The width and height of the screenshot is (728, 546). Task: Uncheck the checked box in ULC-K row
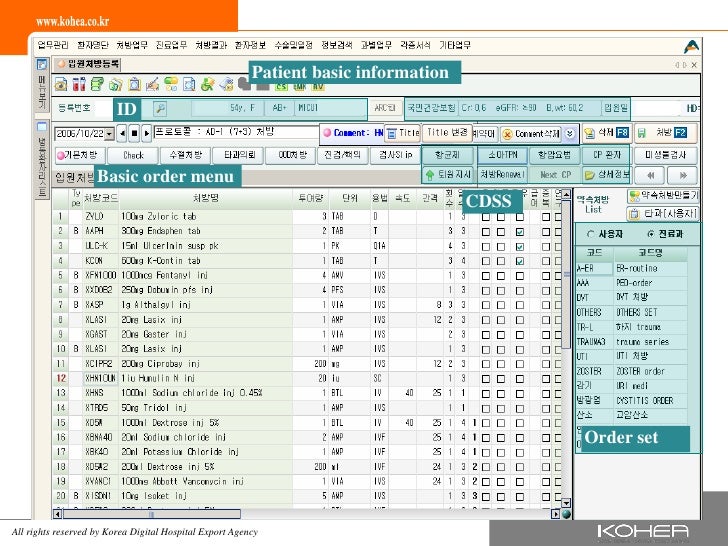tap(518, 245)
